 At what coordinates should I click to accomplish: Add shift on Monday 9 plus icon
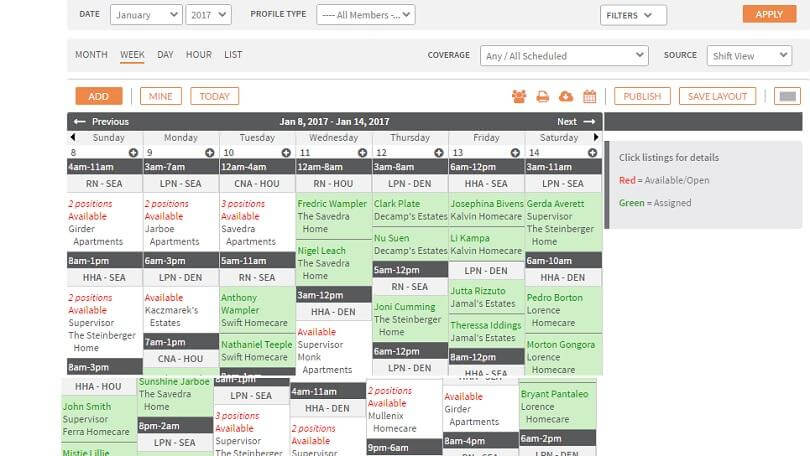pos(209,153)
